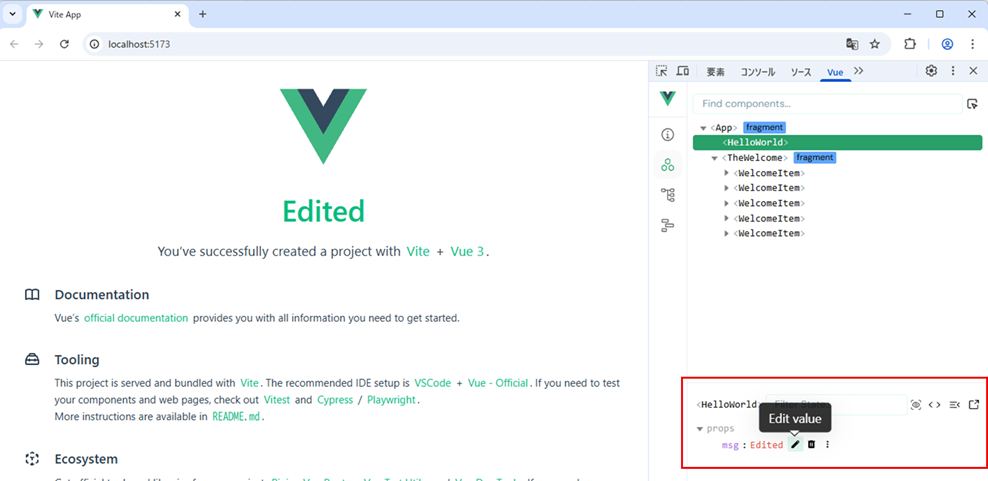Switch to the コンソール tab

click(x=757, y=72)
